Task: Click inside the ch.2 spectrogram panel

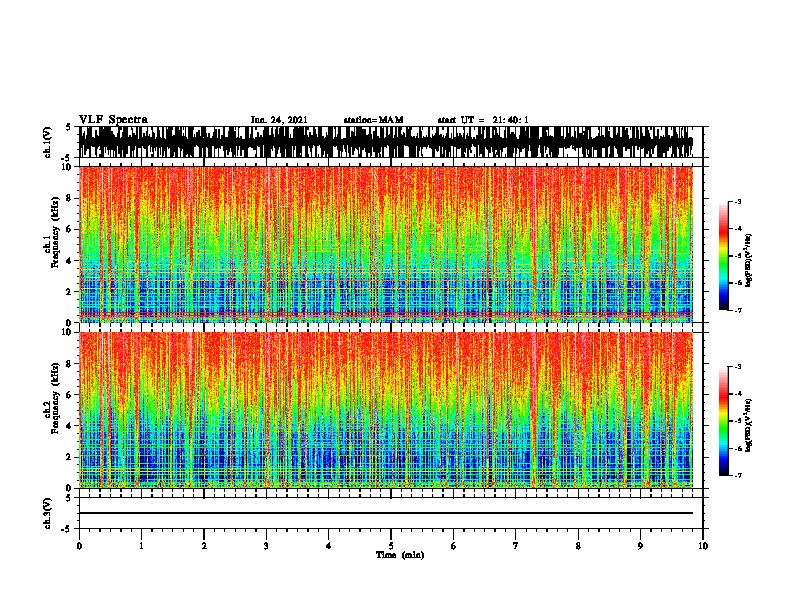Action: point(386,410)
